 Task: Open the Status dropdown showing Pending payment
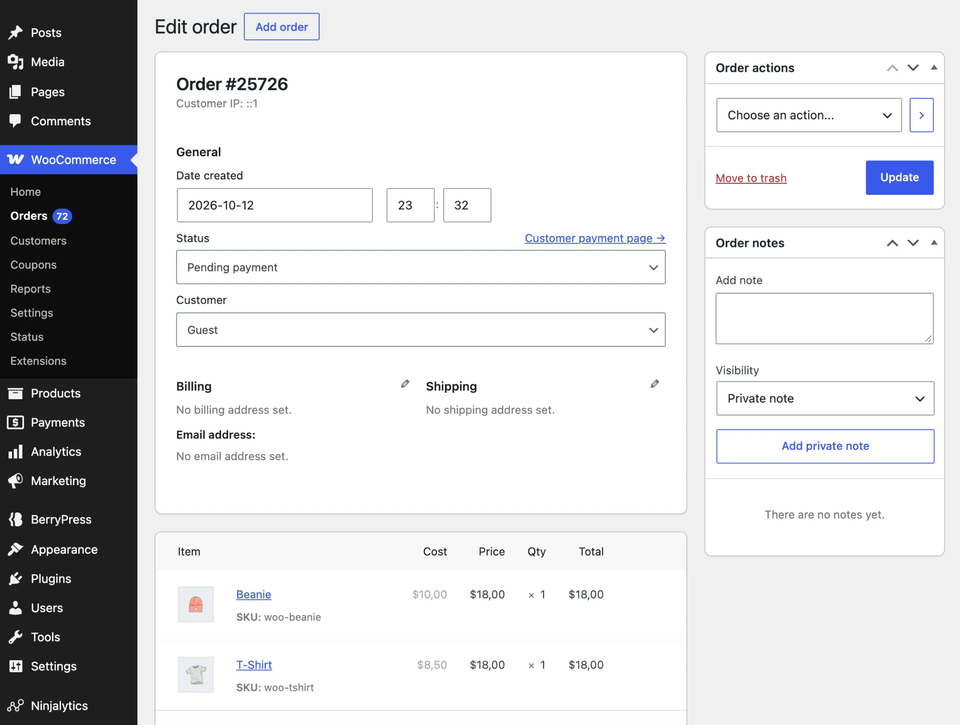421,267
